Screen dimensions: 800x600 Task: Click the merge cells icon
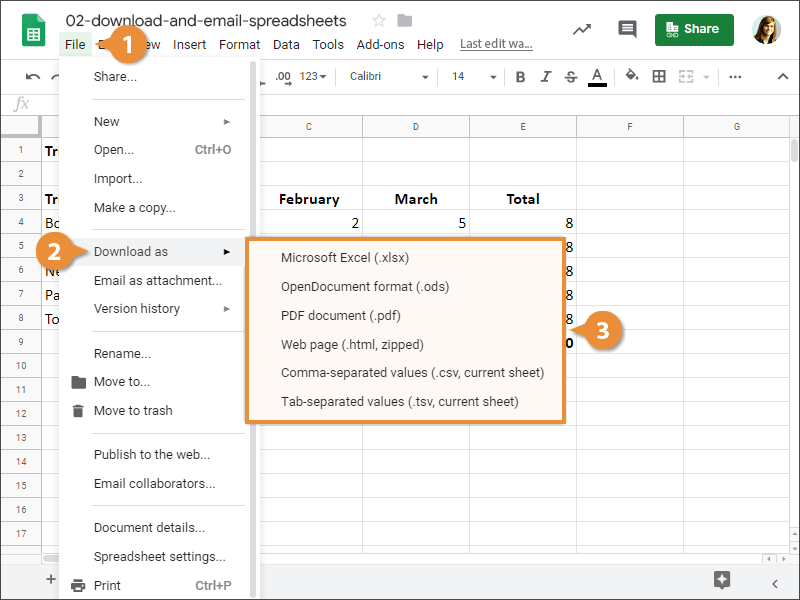coord(686,76)
